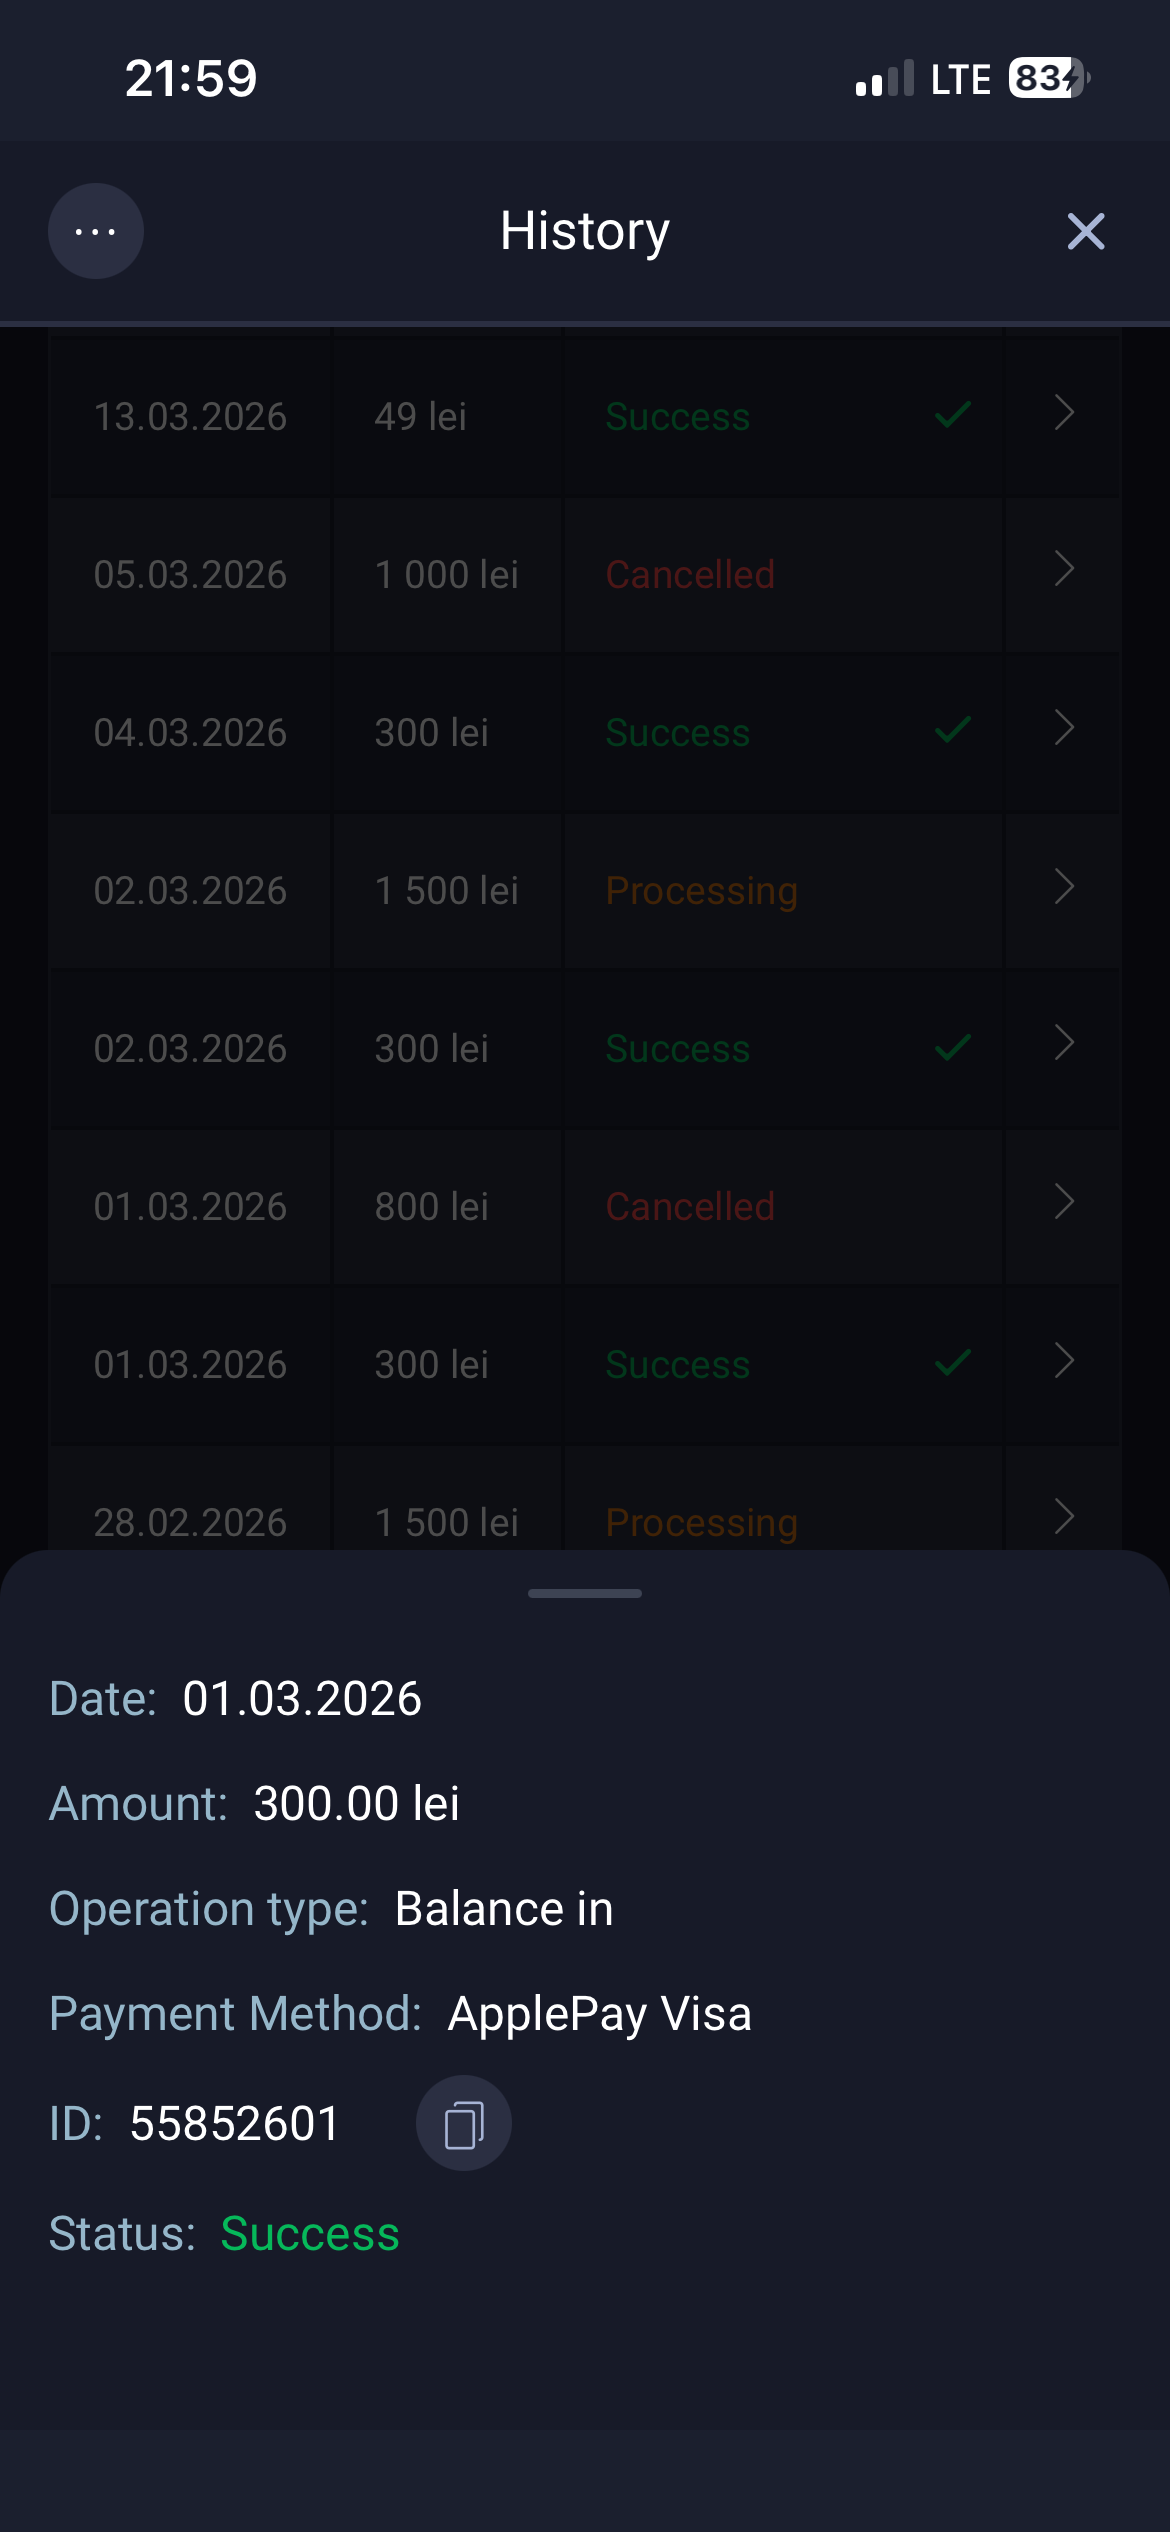Expand the 05.03.2026 cancelled 1 000 lei entry

coord(1064,570)
